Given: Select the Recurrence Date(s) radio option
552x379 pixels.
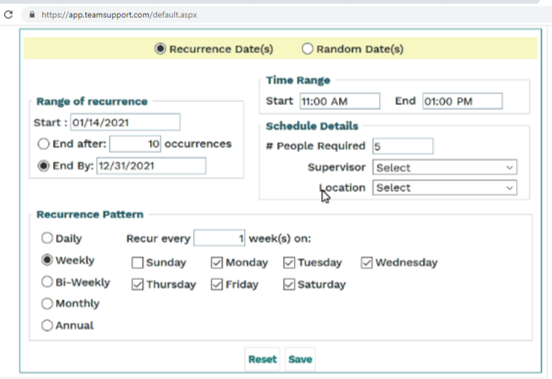Looking at the screenshot, I should click(160, 49).
